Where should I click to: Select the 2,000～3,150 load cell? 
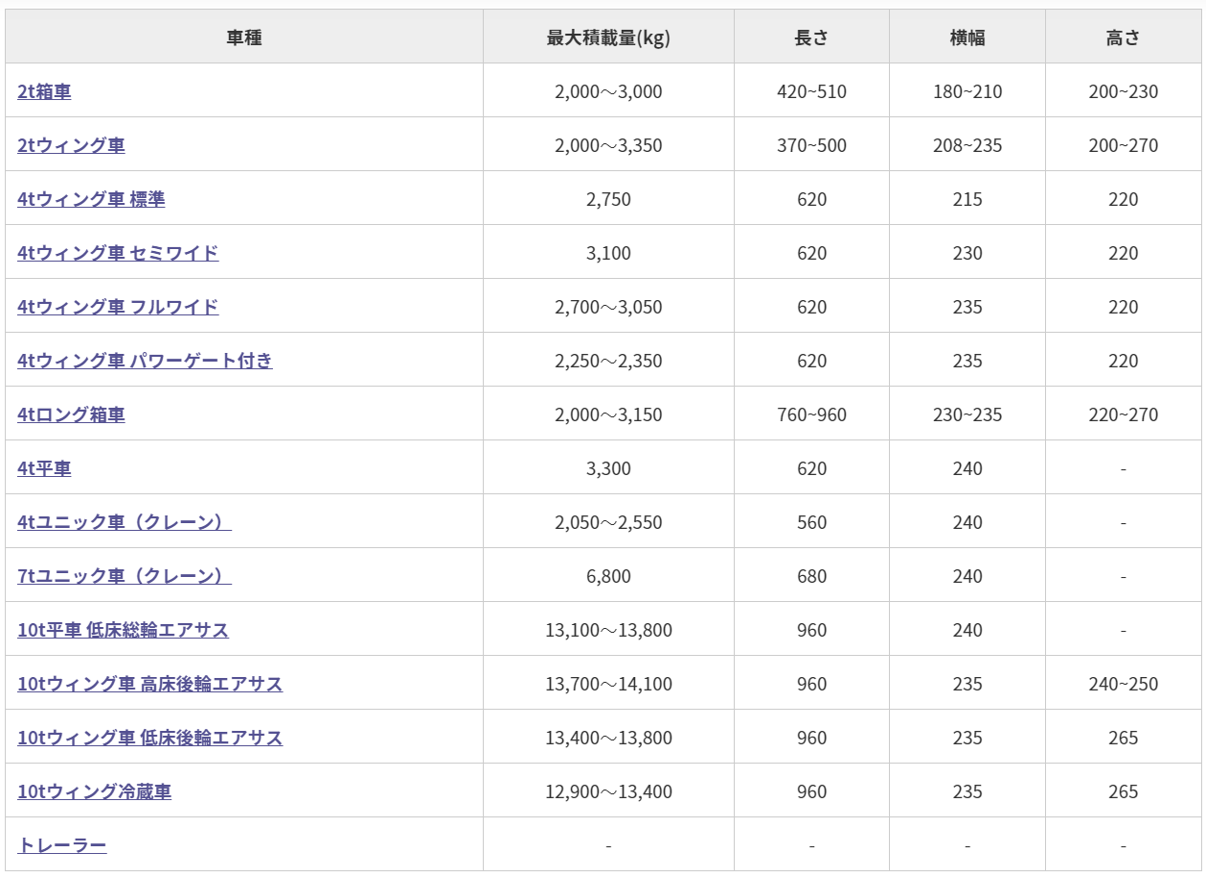click(x=608, y=415)
